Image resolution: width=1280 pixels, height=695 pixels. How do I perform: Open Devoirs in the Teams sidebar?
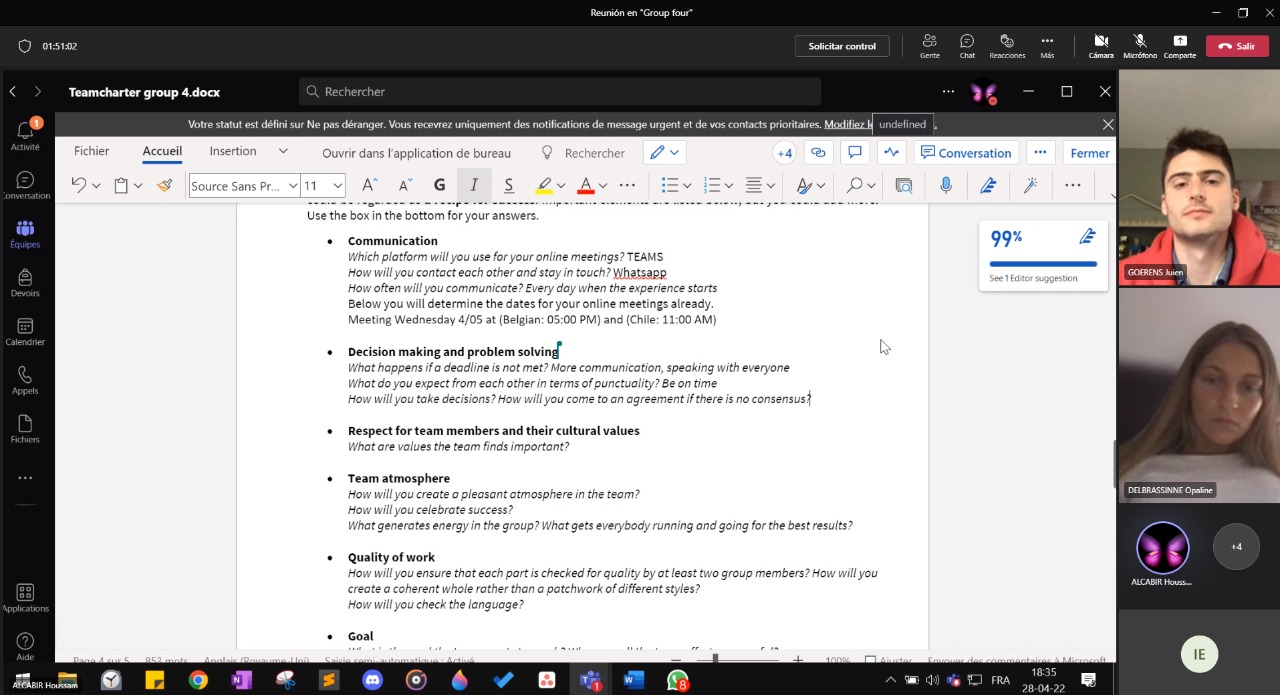coord(25,283)
